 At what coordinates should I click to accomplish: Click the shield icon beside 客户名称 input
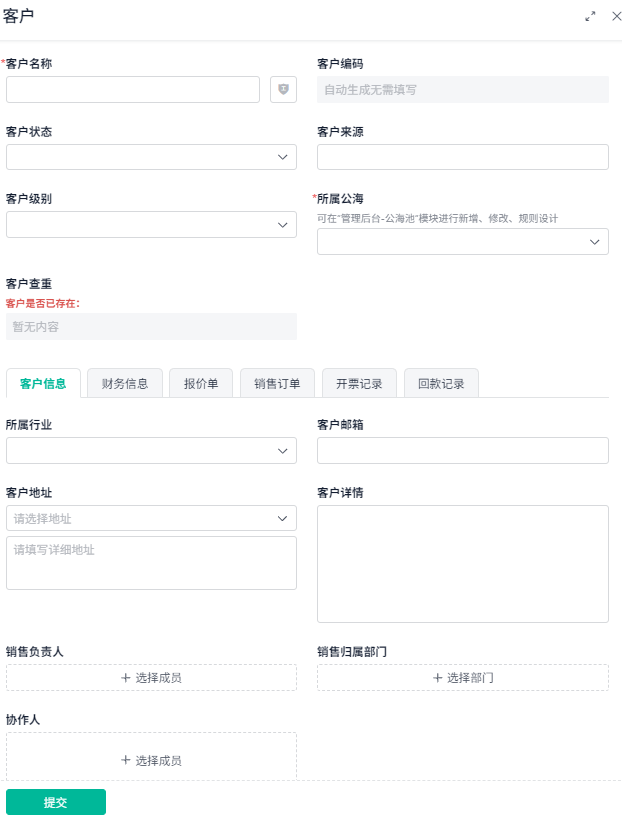281,89
